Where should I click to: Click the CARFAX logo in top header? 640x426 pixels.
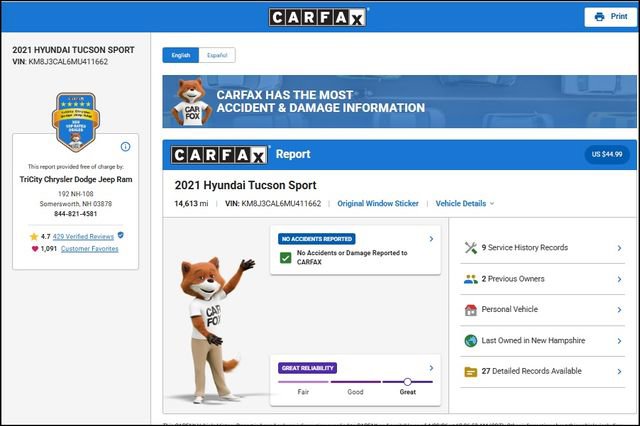click(x=317, y=17)
